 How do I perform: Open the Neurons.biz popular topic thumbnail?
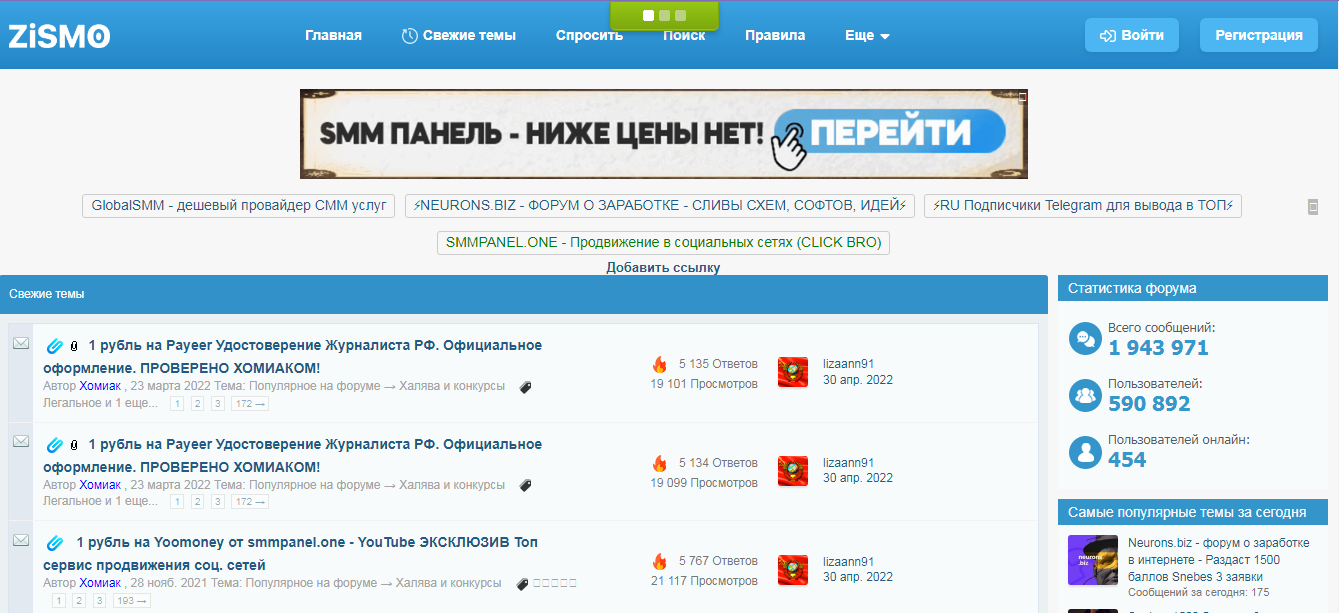click(1092, 560)
